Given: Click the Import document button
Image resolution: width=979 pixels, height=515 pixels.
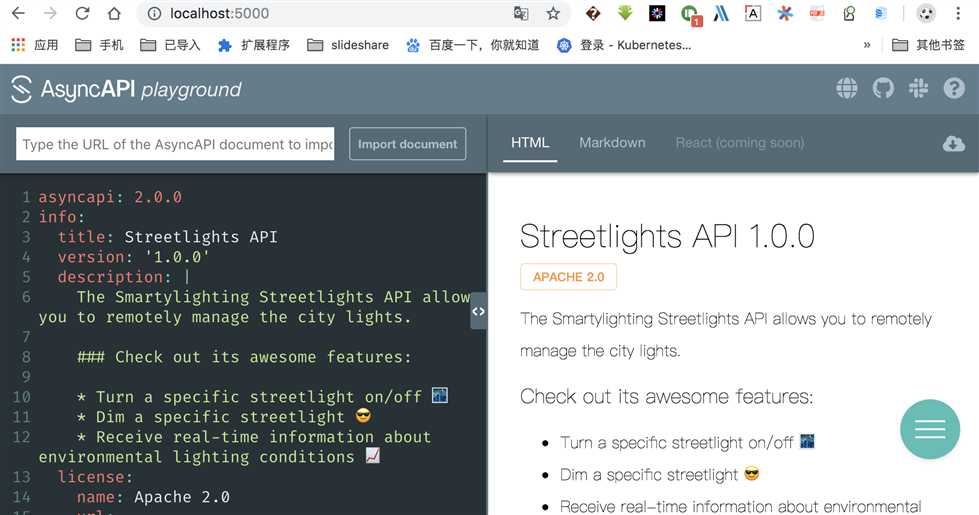Looking at the screenshot, I should tap(407, 144).
